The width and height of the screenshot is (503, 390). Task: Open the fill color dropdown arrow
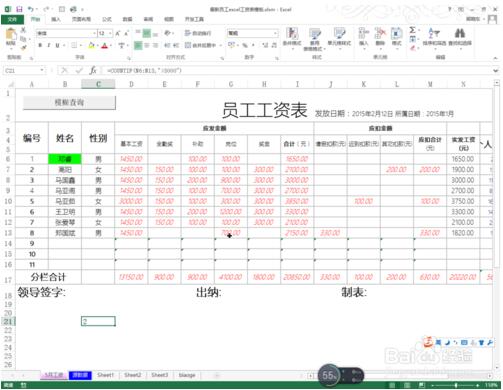point(97,45)
